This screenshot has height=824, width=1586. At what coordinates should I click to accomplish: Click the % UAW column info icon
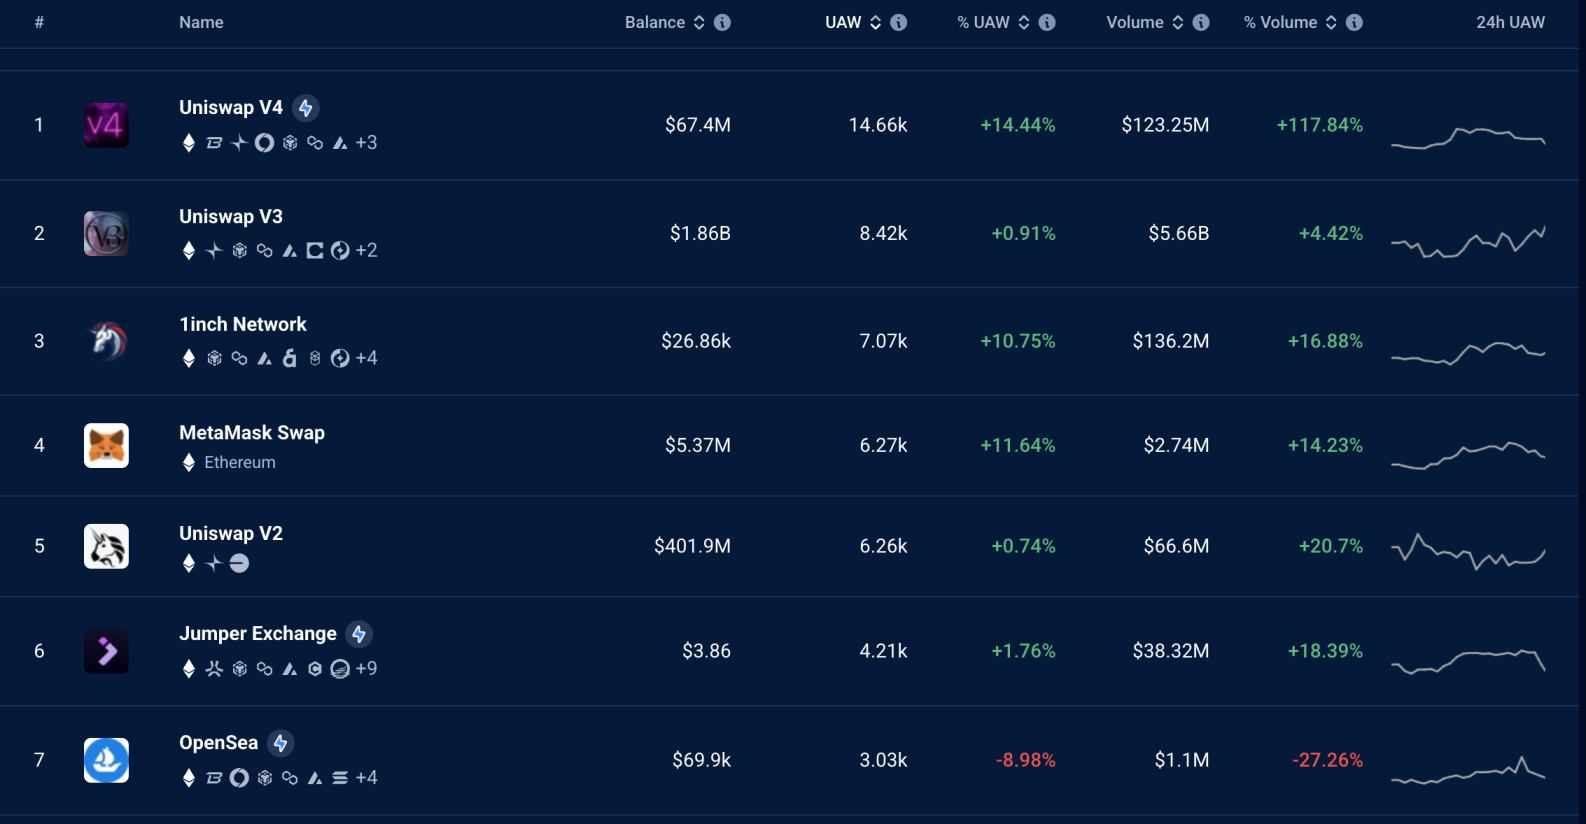coord(1047,22)
